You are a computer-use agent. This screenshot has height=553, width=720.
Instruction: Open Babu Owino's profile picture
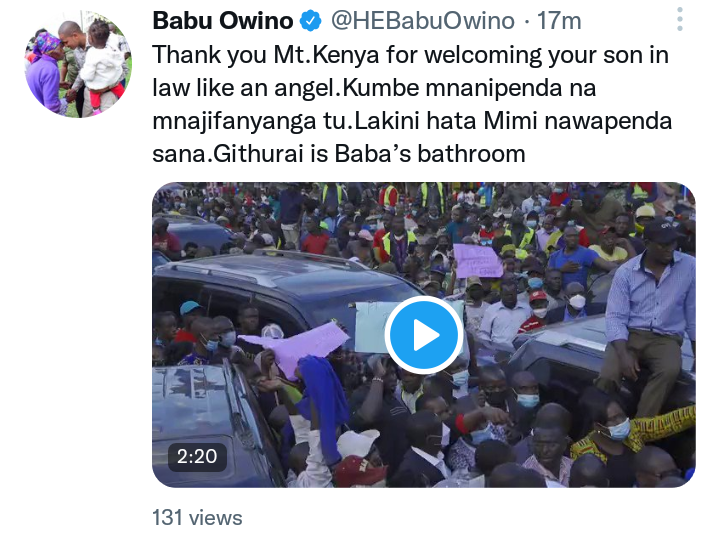coord(78,64)
